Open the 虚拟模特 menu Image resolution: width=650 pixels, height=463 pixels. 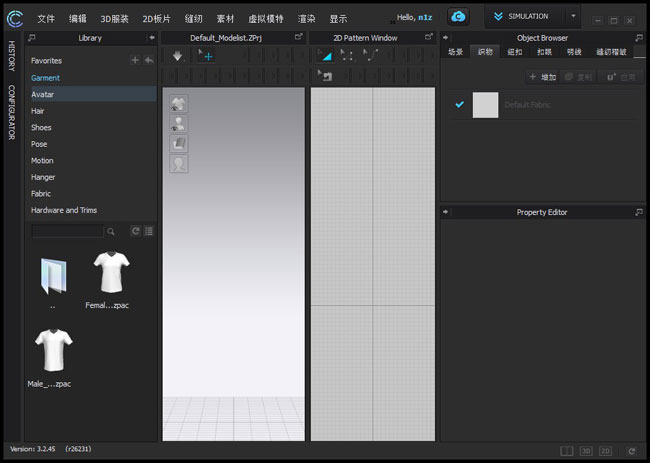pyautogui.click(x=266, y=19)
